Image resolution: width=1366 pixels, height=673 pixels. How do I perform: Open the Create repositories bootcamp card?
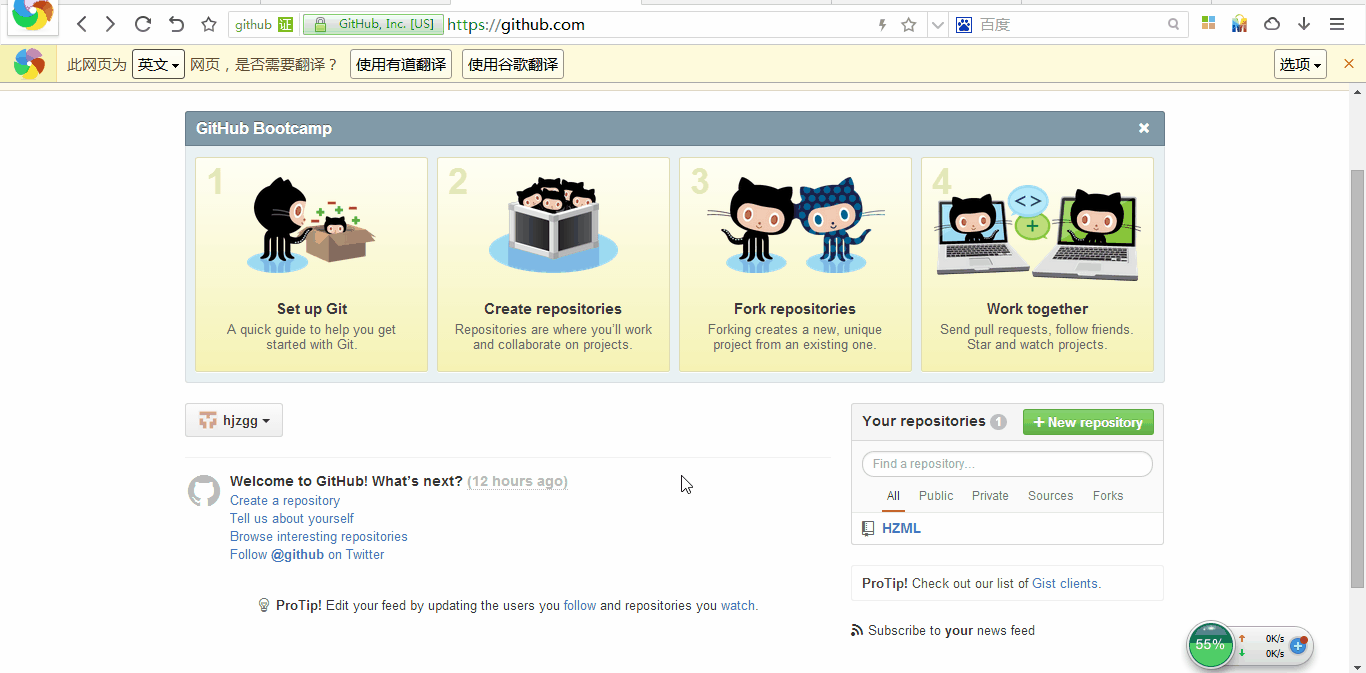[553, 264]
